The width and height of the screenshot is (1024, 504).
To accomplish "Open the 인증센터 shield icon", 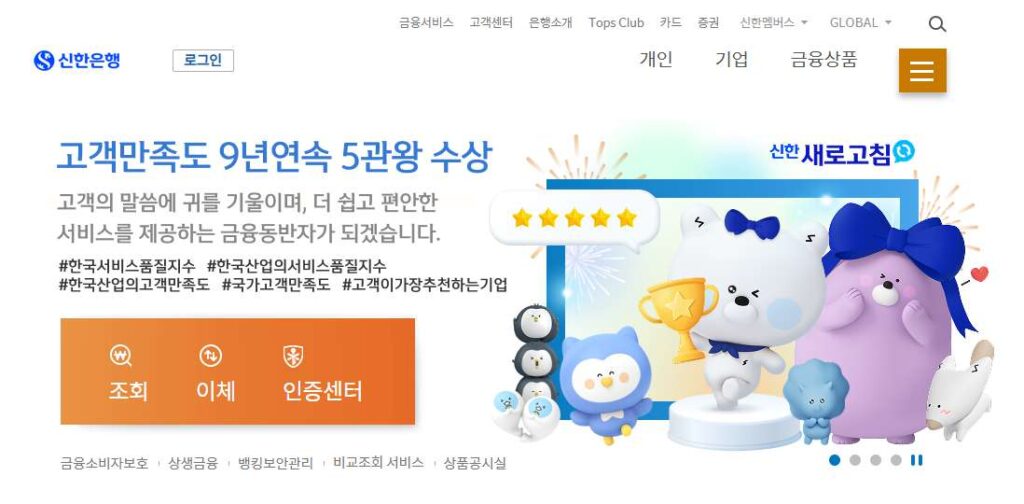I will click(293, 356).
